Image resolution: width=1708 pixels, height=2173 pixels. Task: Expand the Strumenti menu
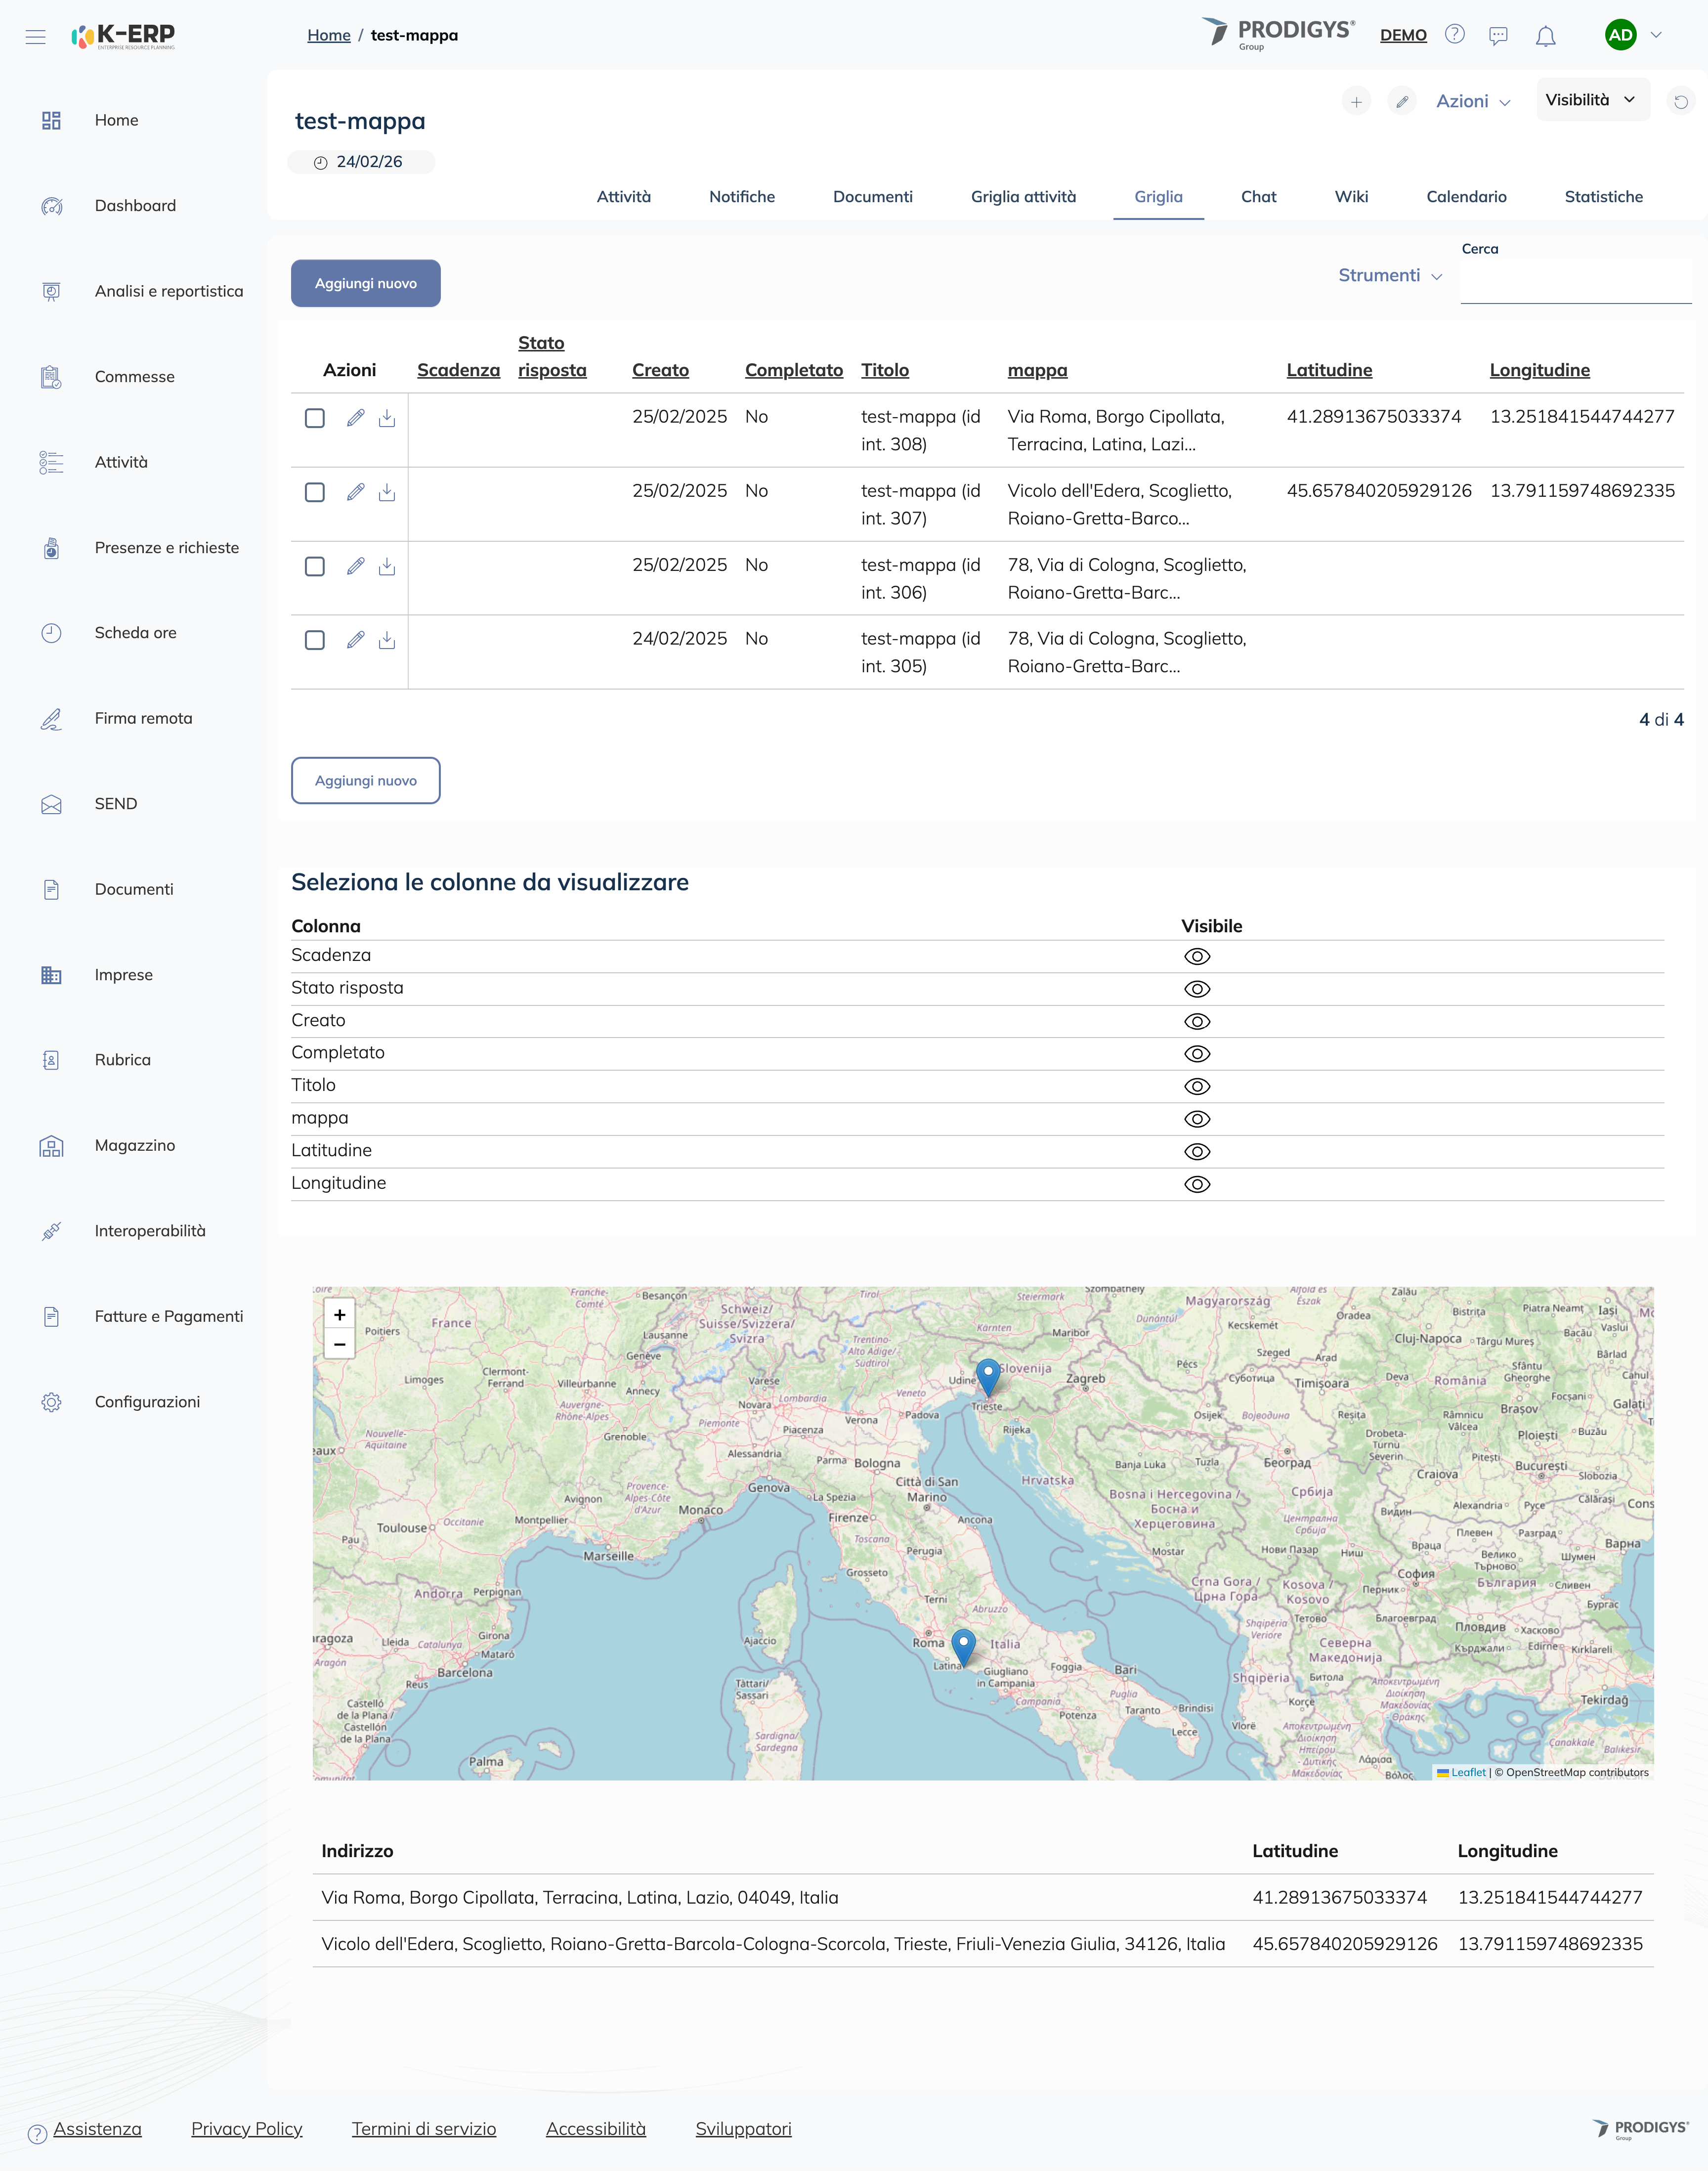pyautogui.click(x=1389, y=275)
